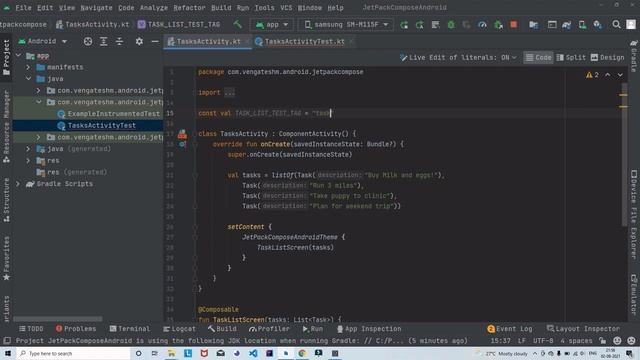Click the Select Opened File target icon
This screenshot has width=640, height=360.
pyautogui.click(x=88, y=41)
